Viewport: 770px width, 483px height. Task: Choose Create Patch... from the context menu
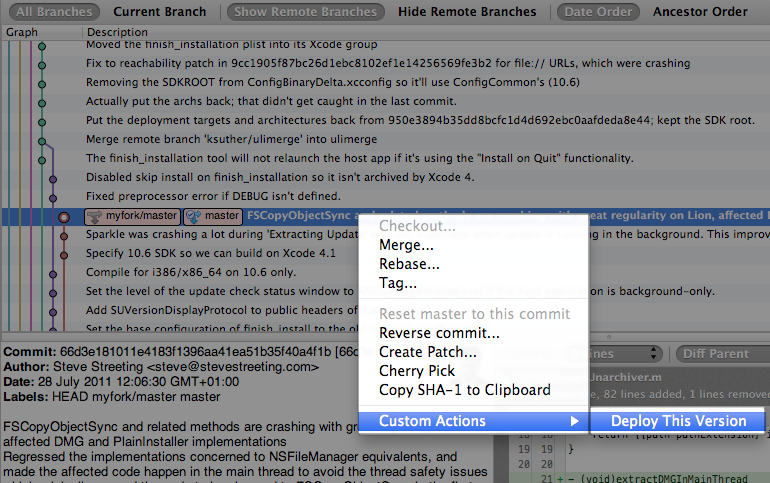point(428,352)
